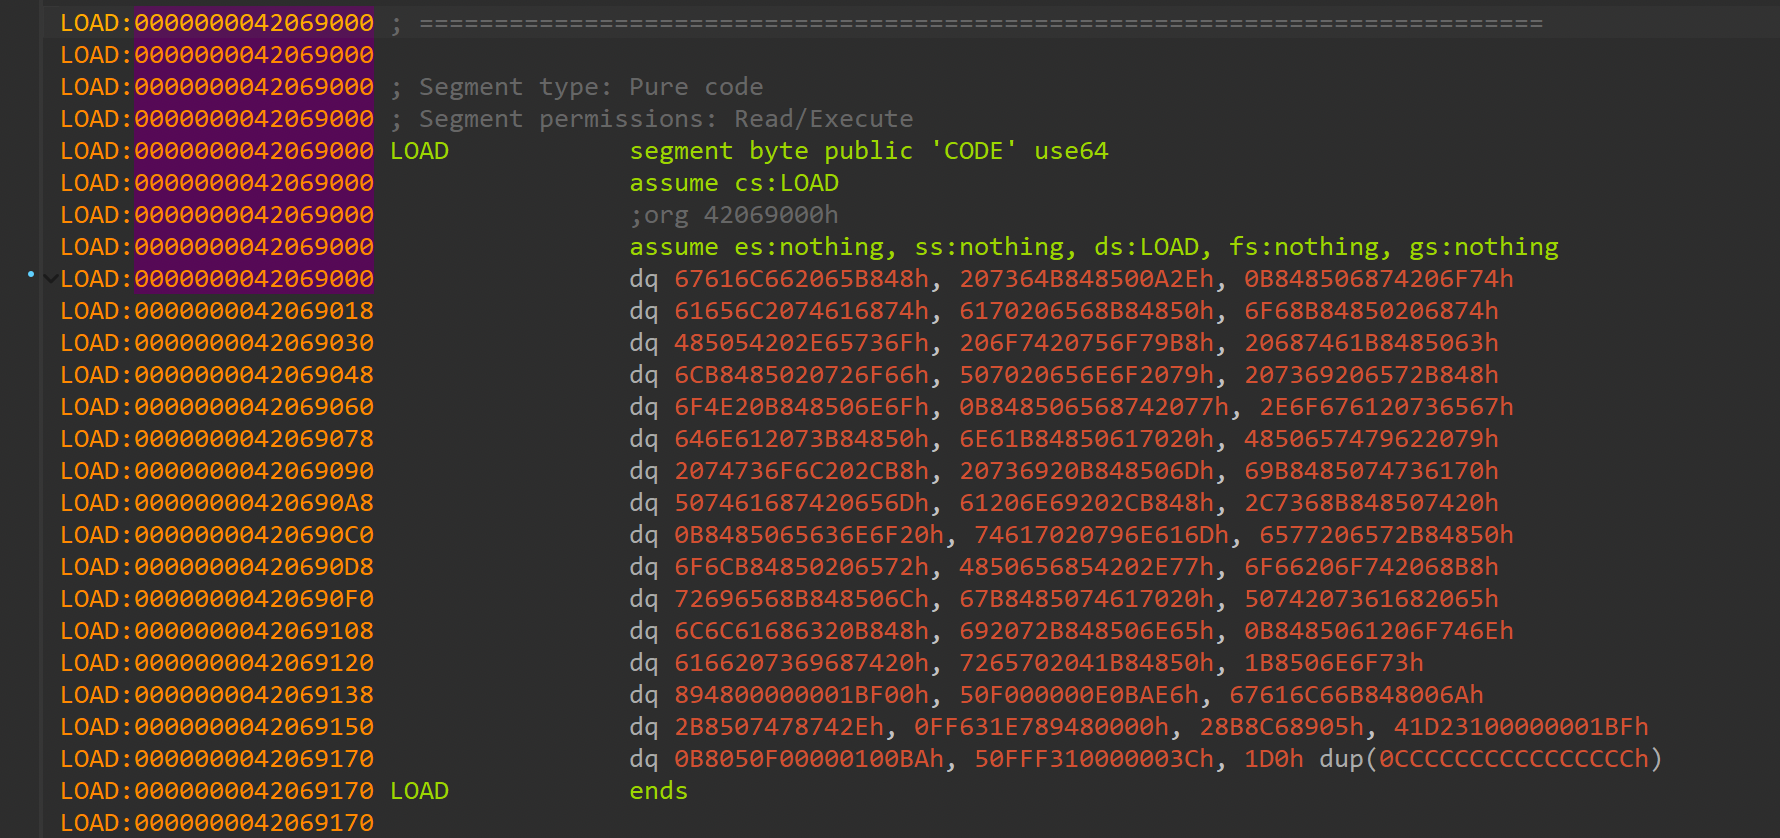This screenshot has height=838, width=1780.
Task: Select value 894800000001BF00h
Action: tap(801, 695)
